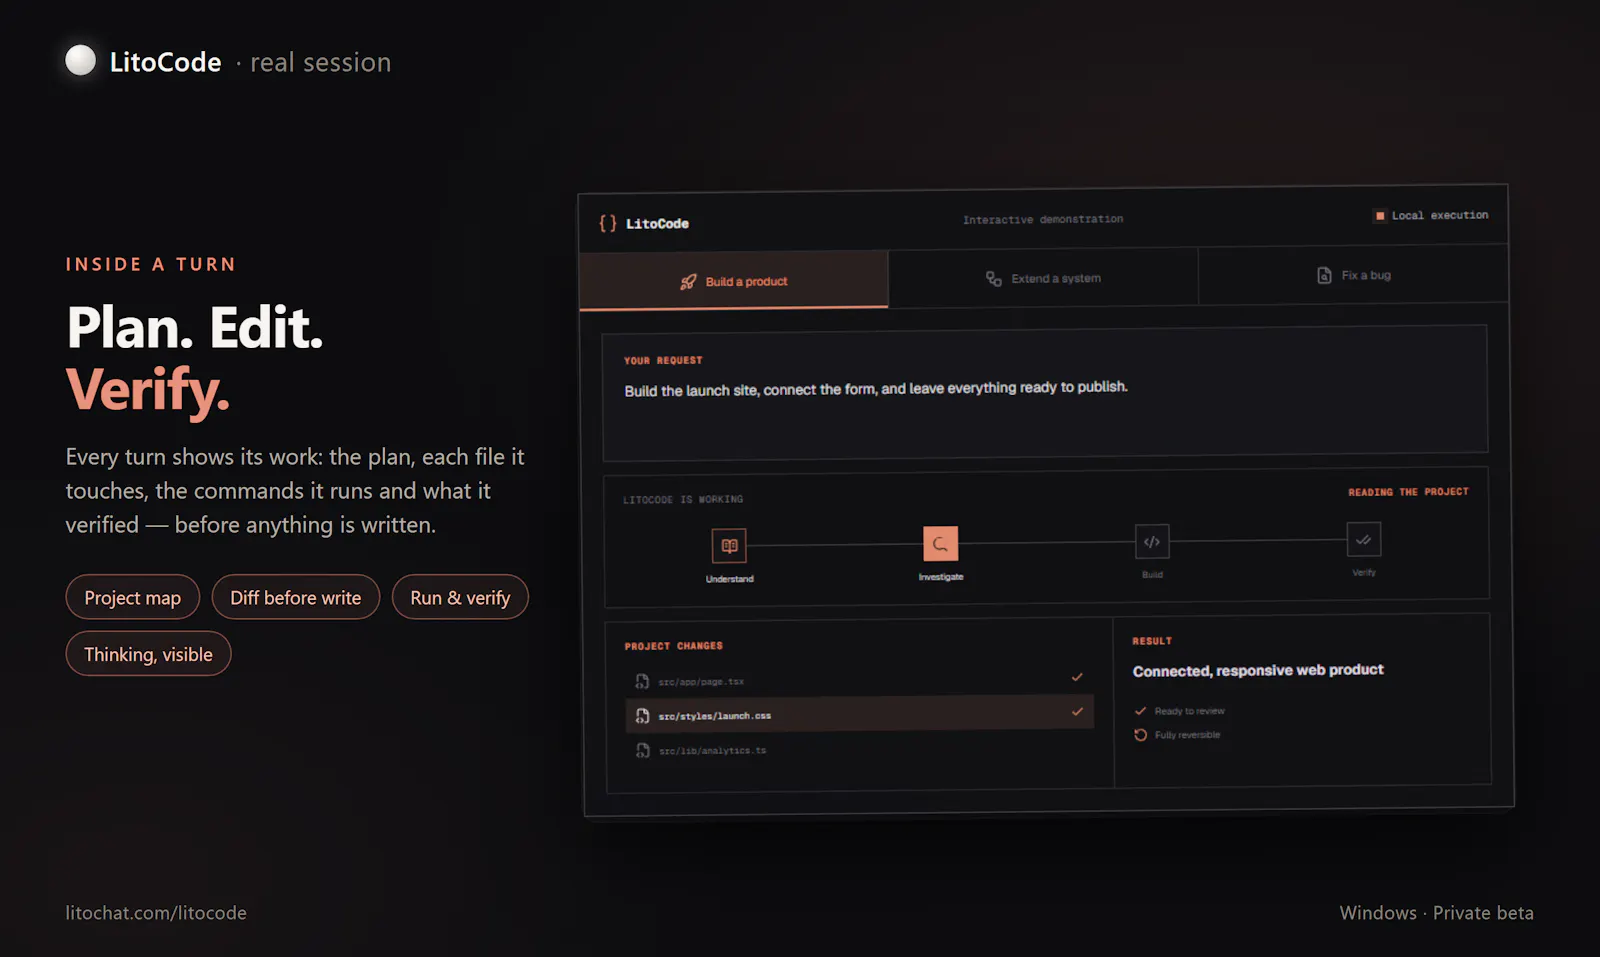This screenshot has height=957, width=1600.
Task: Click the curly braces LitoCode app icon
Action: coord(607,223)
